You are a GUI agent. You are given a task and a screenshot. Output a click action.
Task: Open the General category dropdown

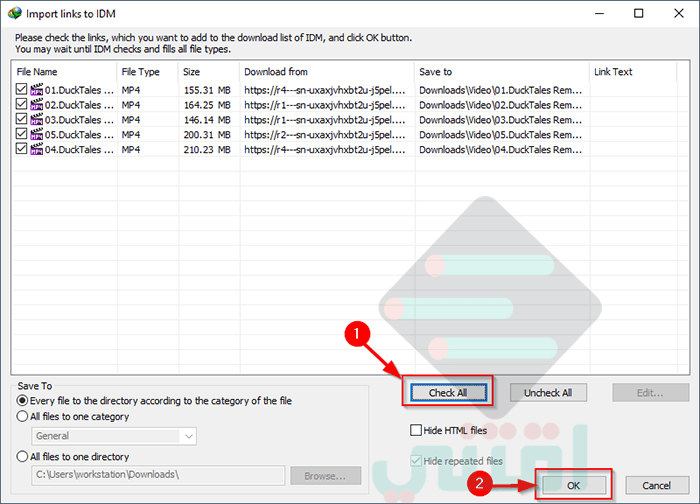[x=114, y=436]
